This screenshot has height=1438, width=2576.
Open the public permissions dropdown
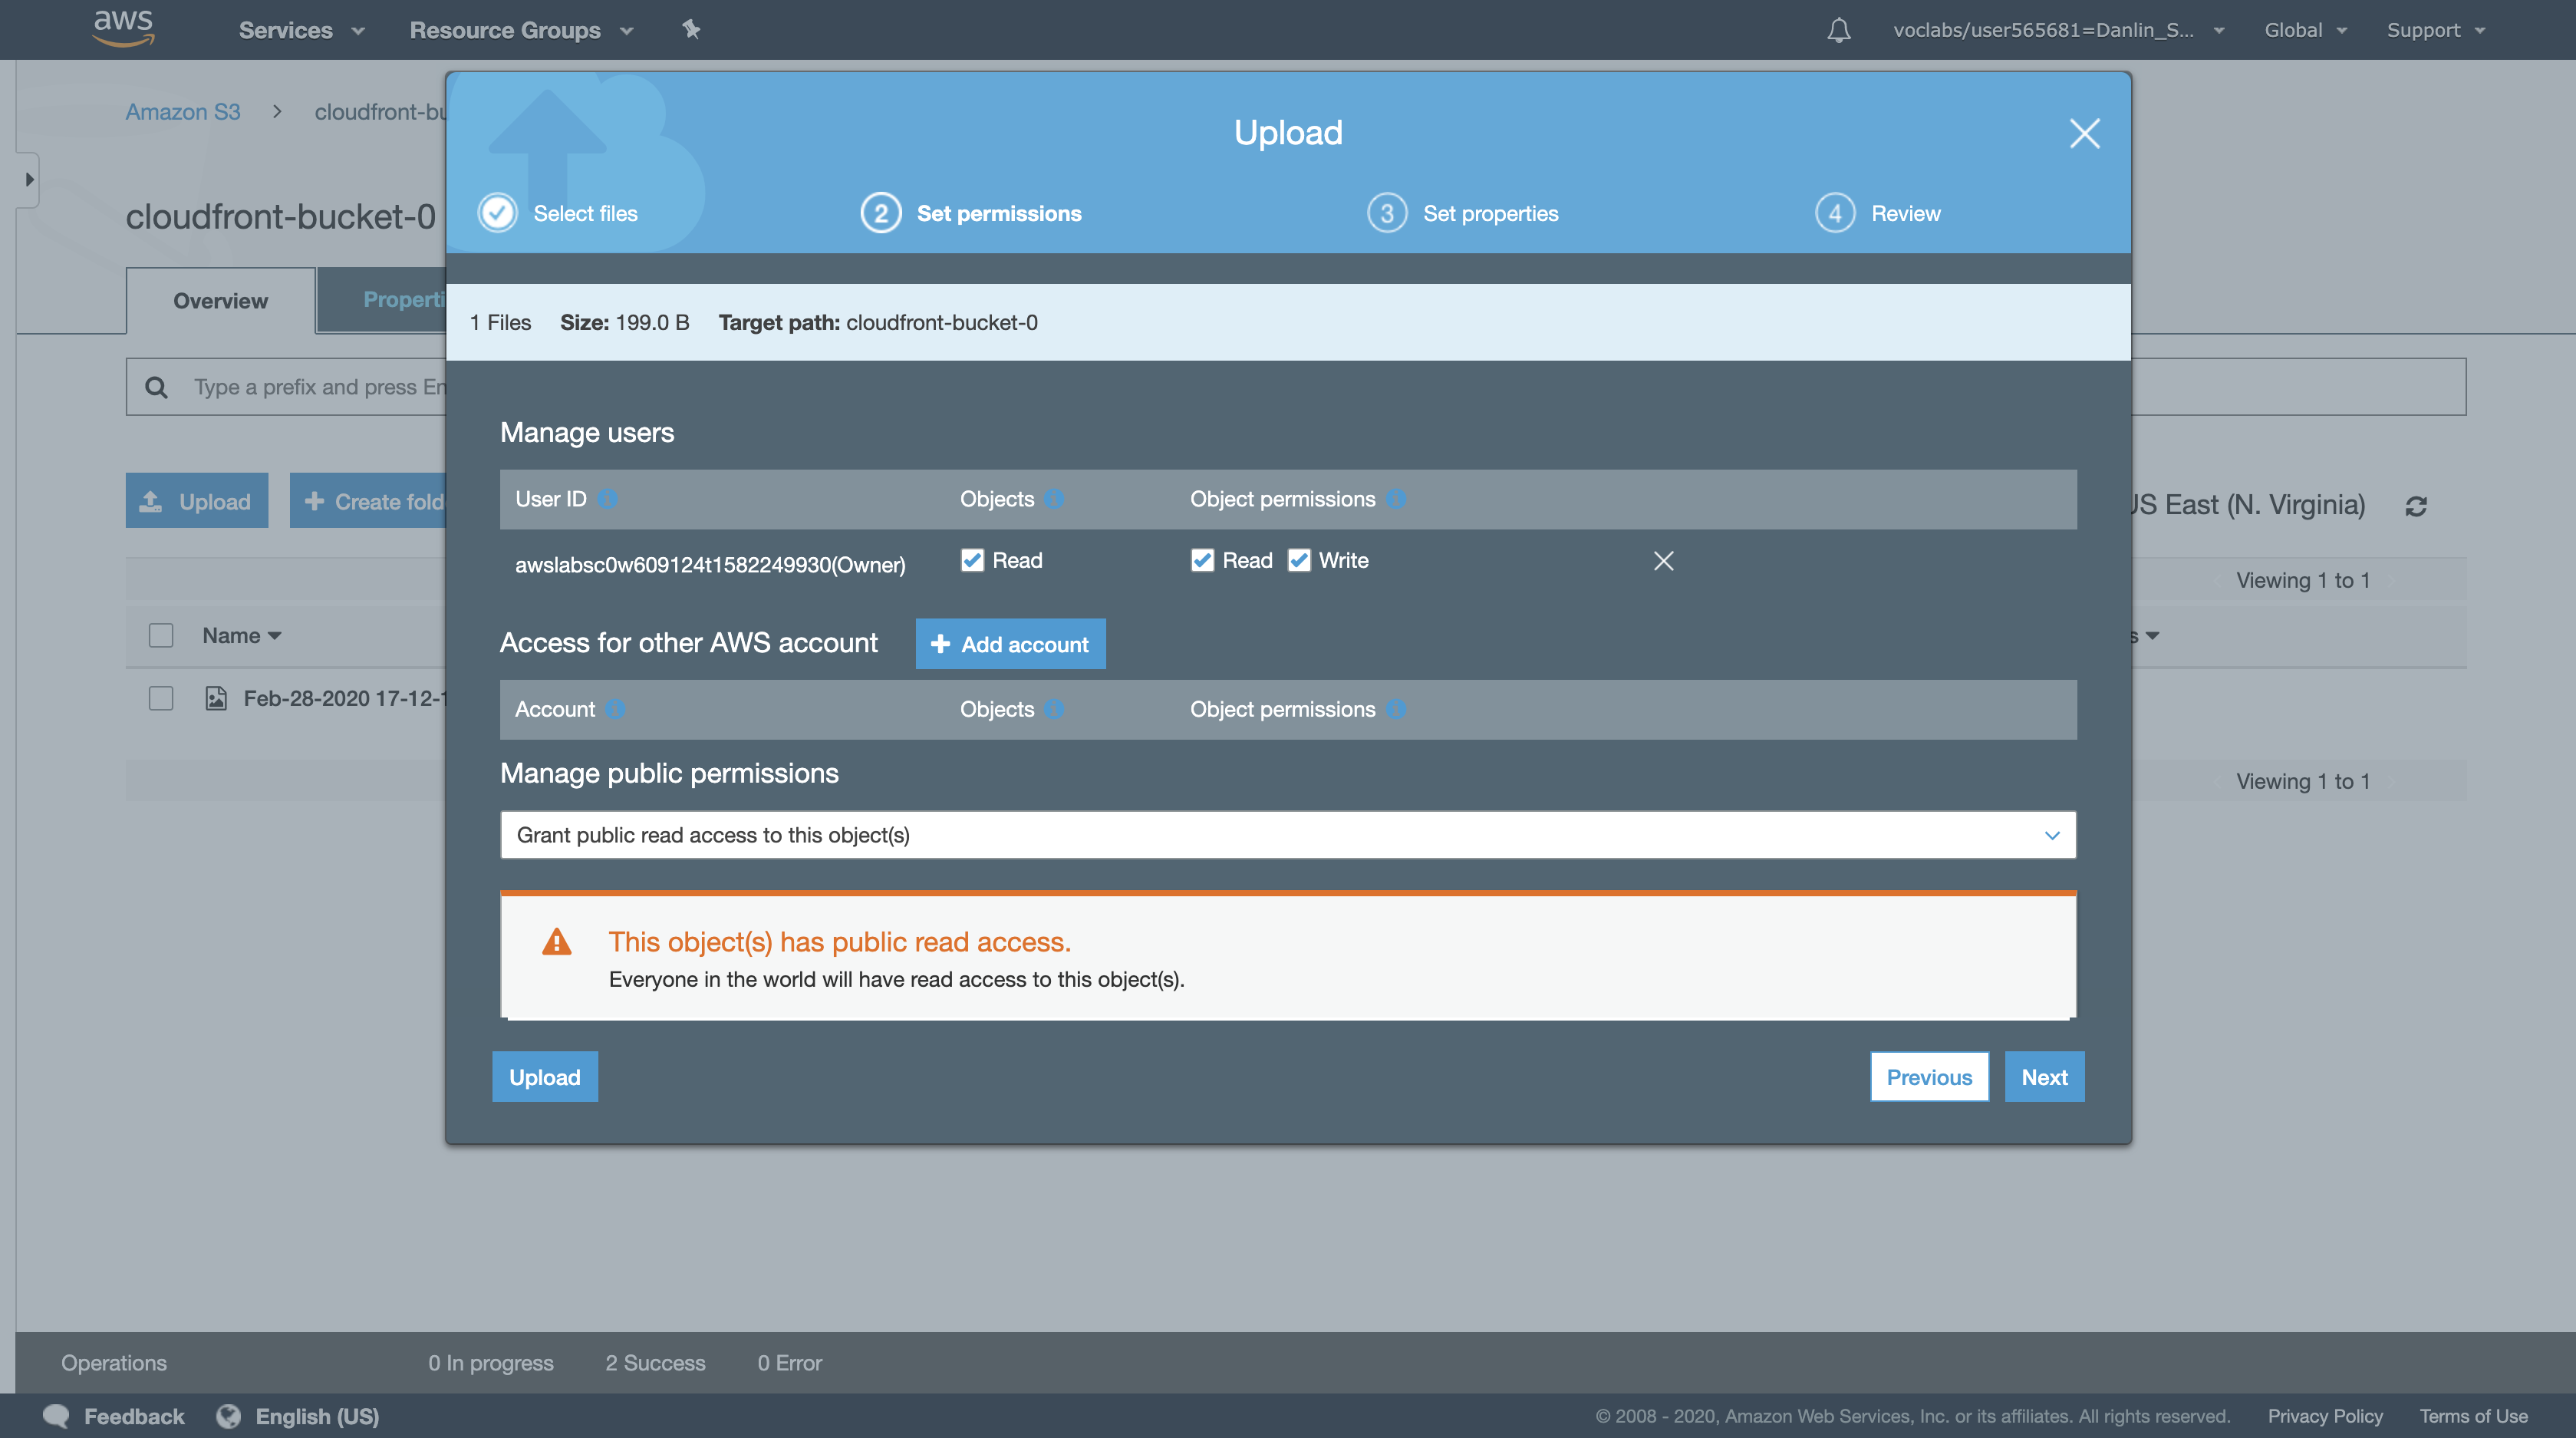pos(1288,835)
